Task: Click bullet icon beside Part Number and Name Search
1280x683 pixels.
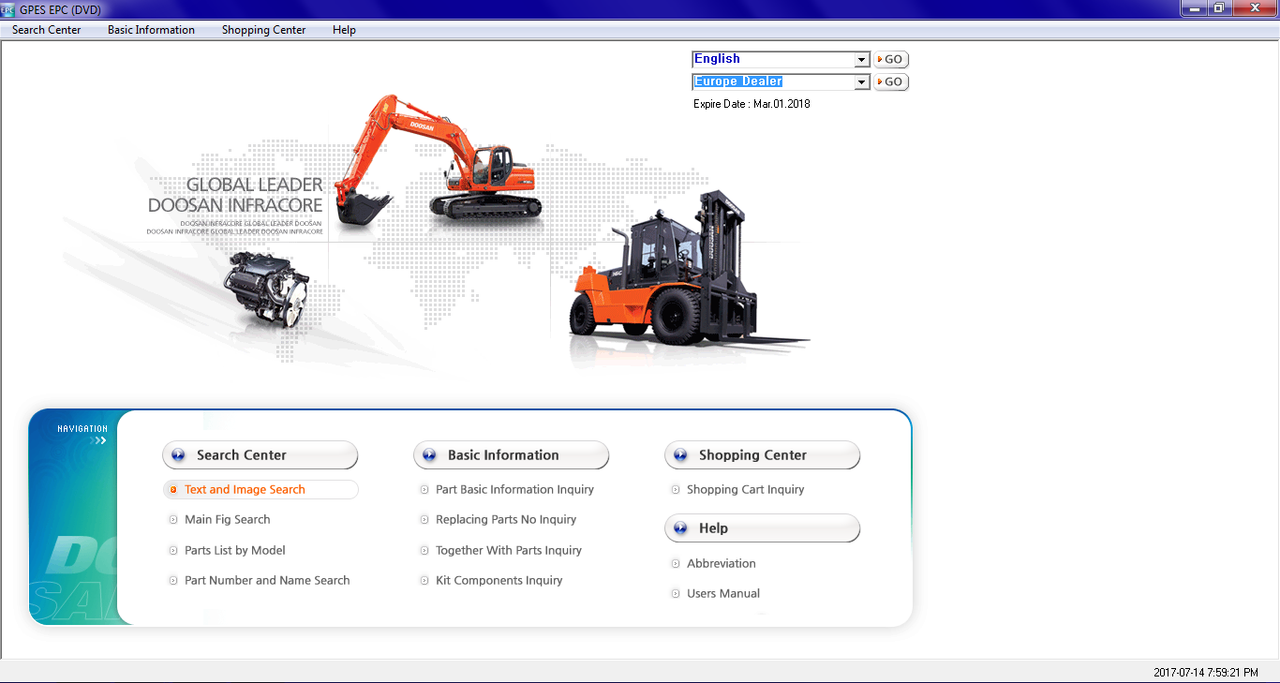Action: [174, 581]
